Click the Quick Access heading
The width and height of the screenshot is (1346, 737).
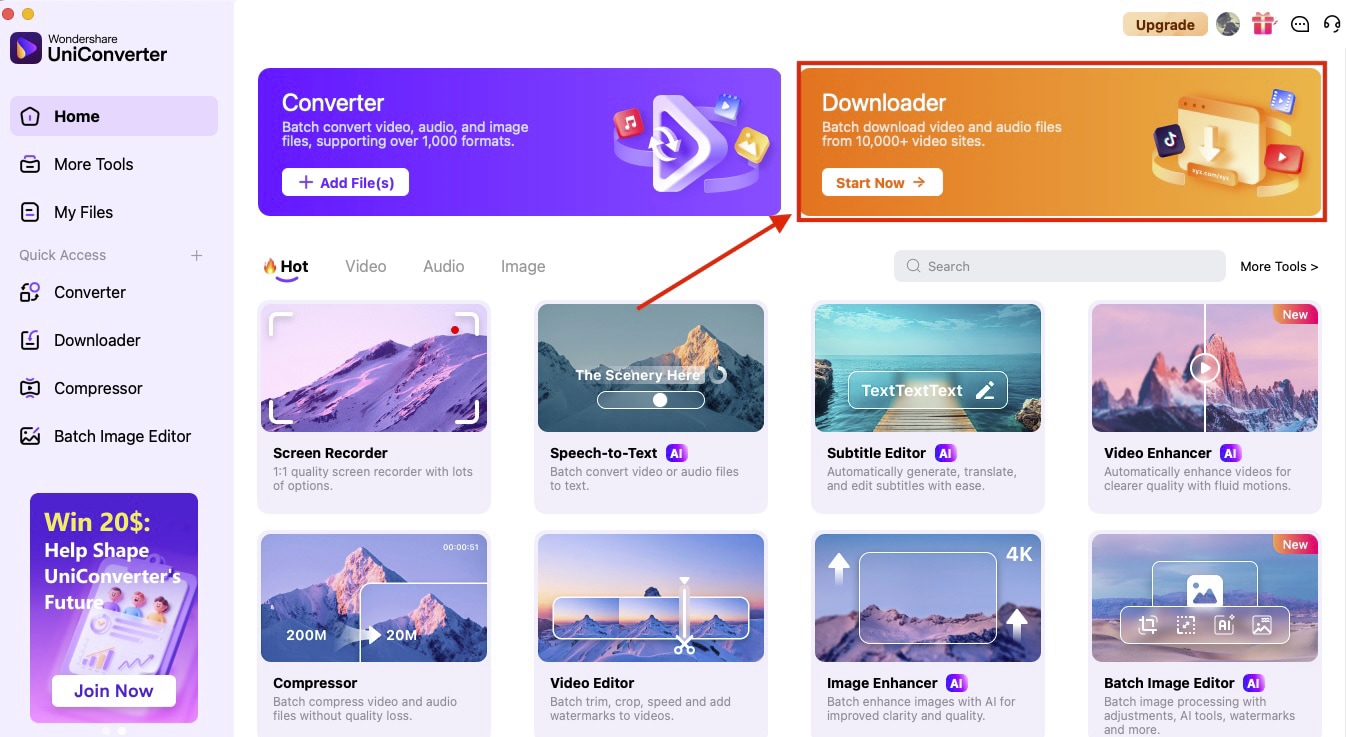(x=62, y=255)
